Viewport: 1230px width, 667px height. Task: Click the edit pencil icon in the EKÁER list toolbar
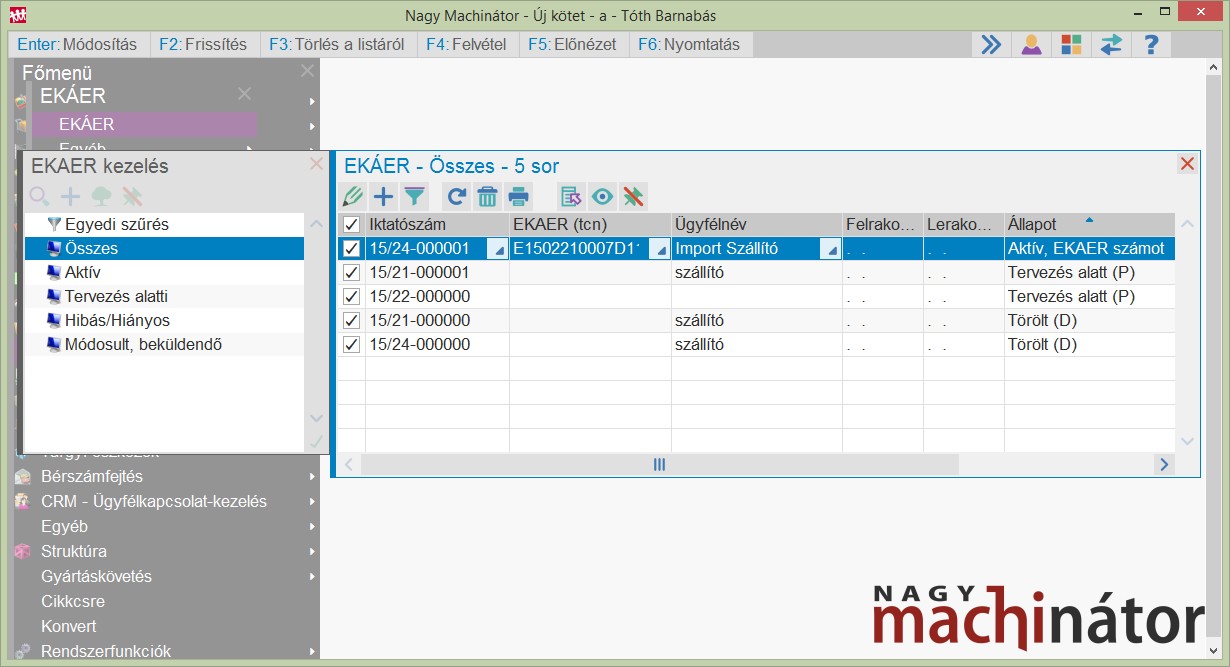pos(353,196)
